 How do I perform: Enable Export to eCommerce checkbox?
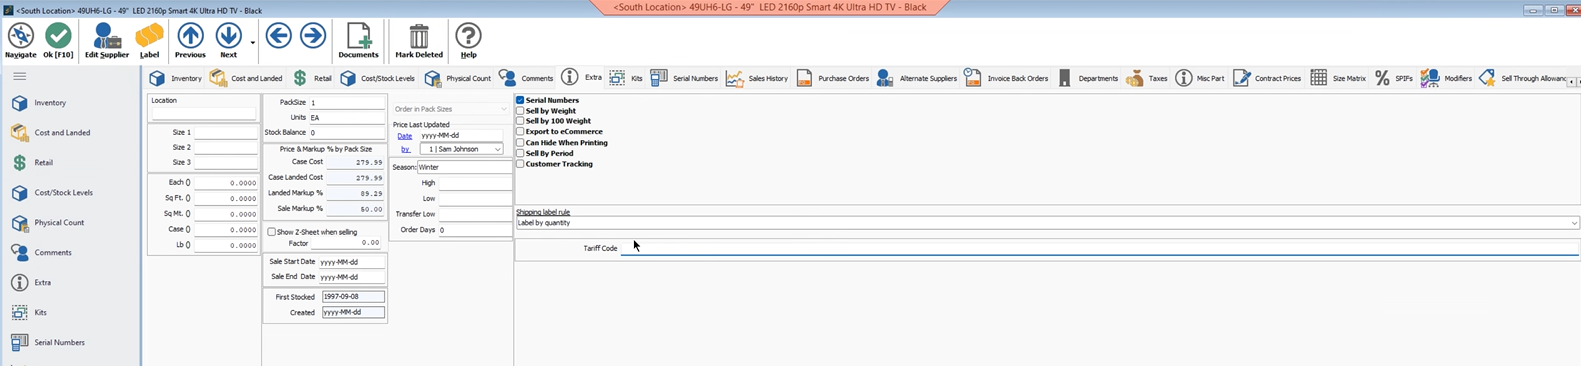(x=520, y=132)
